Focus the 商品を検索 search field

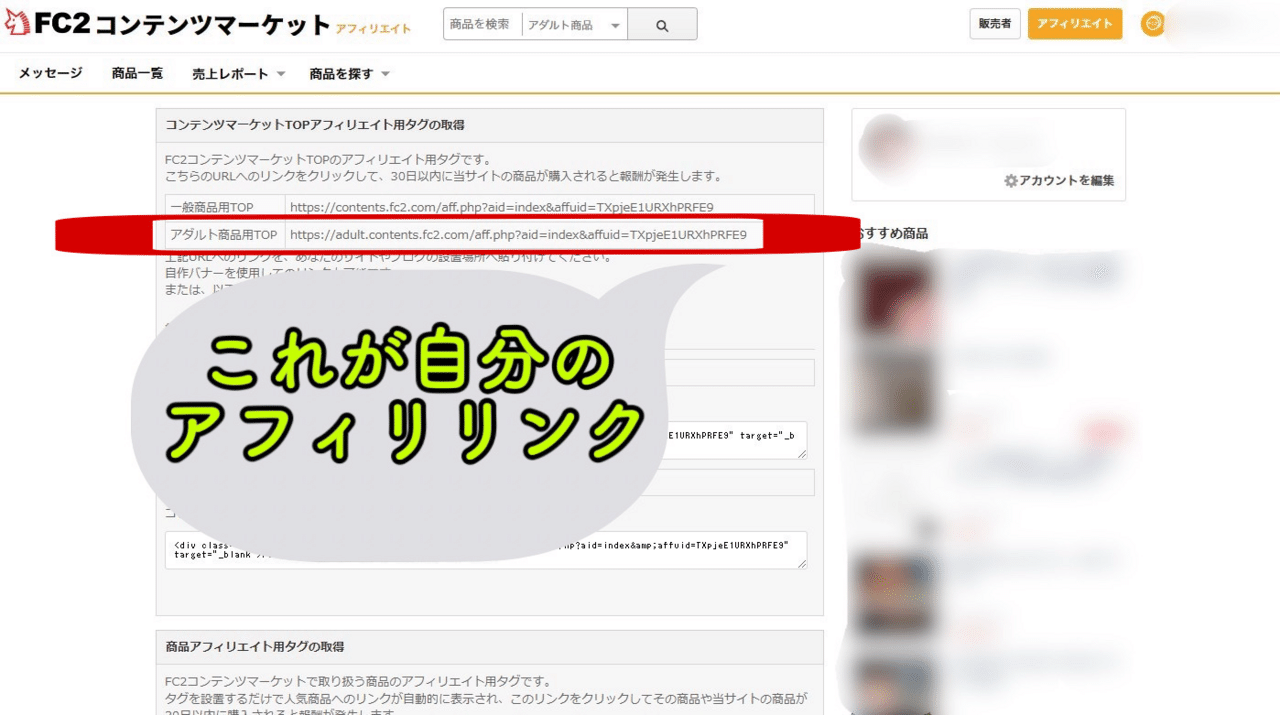[x=483, y=25]
